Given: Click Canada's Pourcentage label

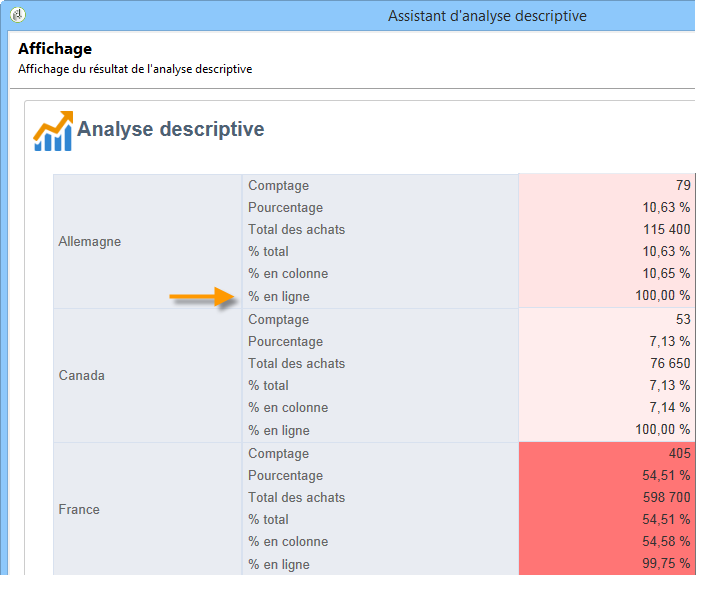Looking at the screenshot, I should tap(285, 342).
